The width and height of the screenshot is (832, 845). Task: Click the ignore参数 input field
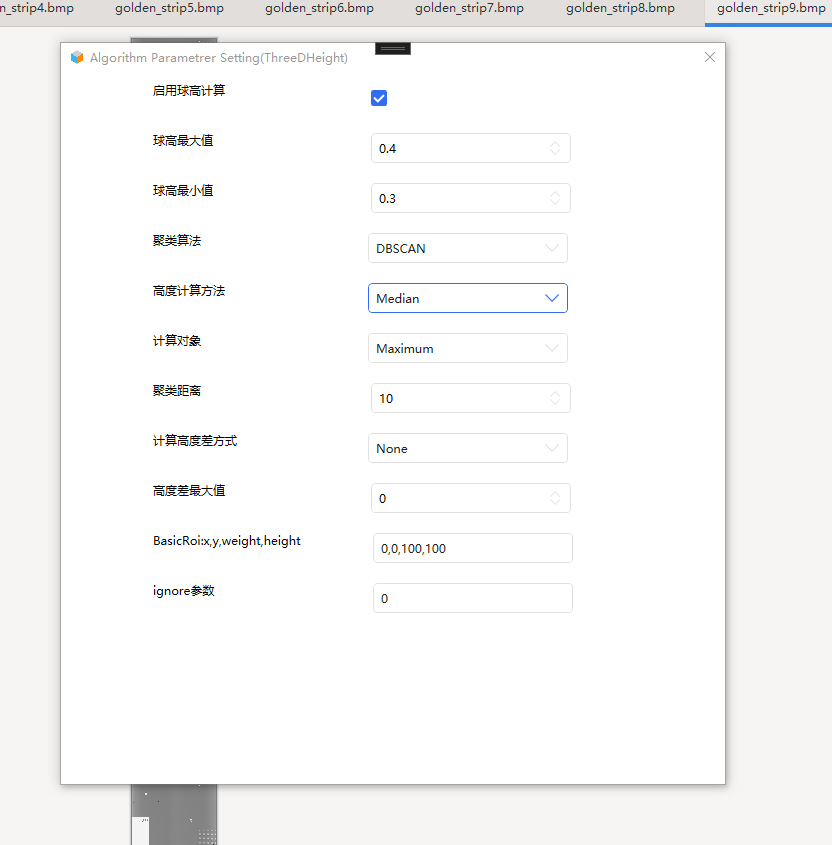473,598
